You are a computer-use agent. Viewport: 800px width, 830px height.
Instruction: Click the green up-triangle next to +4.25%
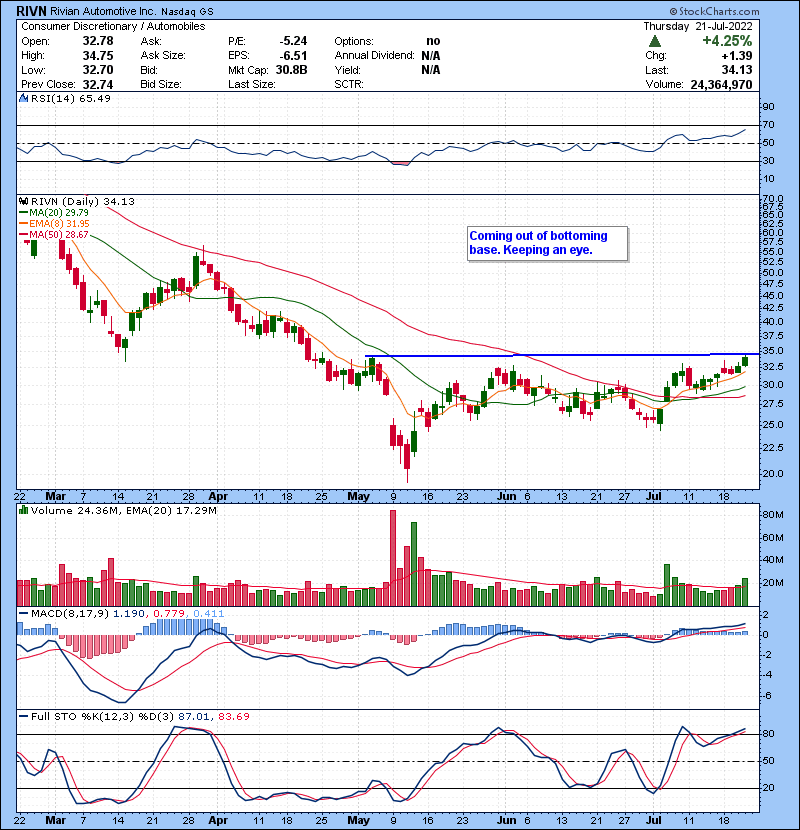[x=654, y=41]
